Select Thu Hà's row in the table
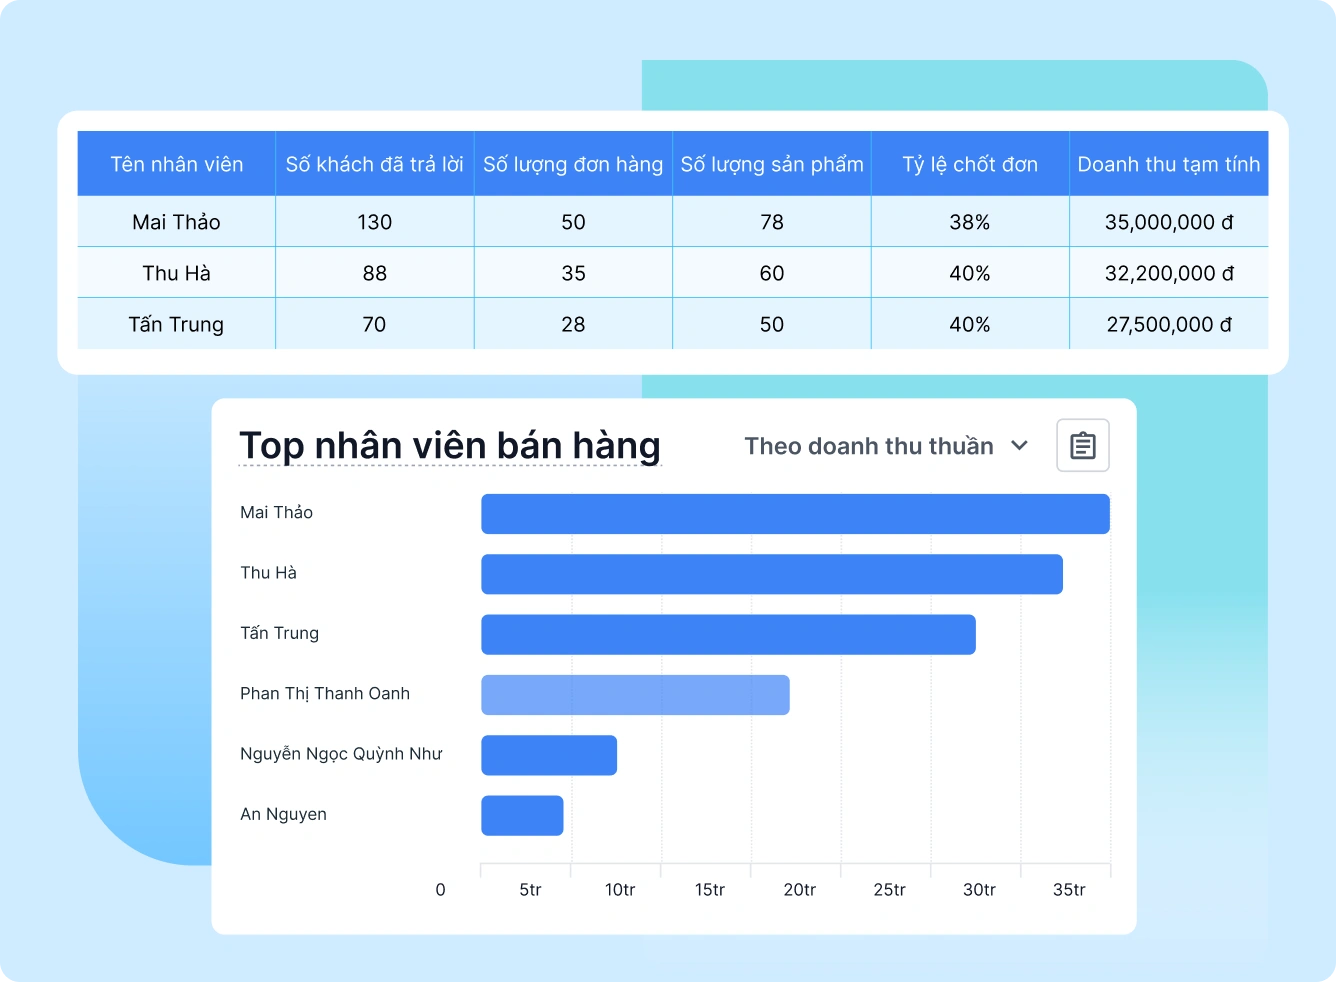Viewport: 1336px width, 982px height. coord(176,272)
